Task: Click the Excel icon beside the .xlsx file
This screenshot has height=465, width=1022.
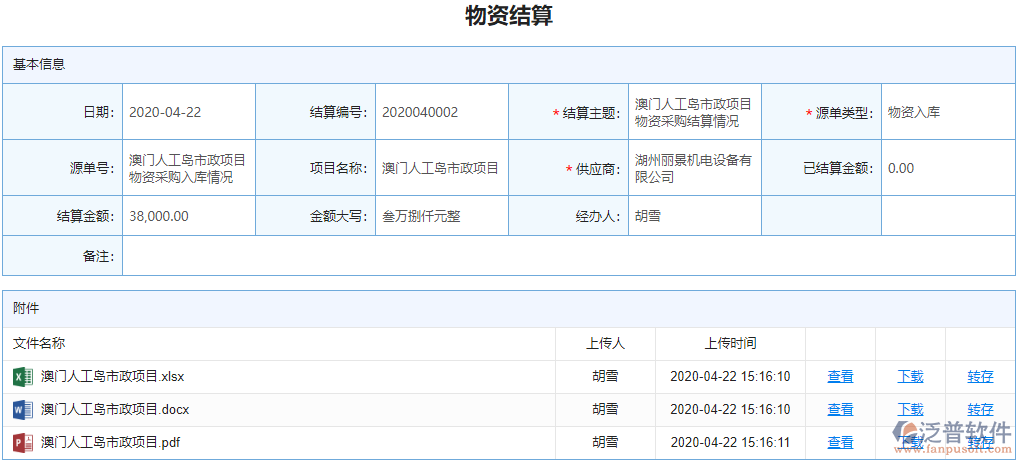Action: pyautogui.click(x=22, y=377)
